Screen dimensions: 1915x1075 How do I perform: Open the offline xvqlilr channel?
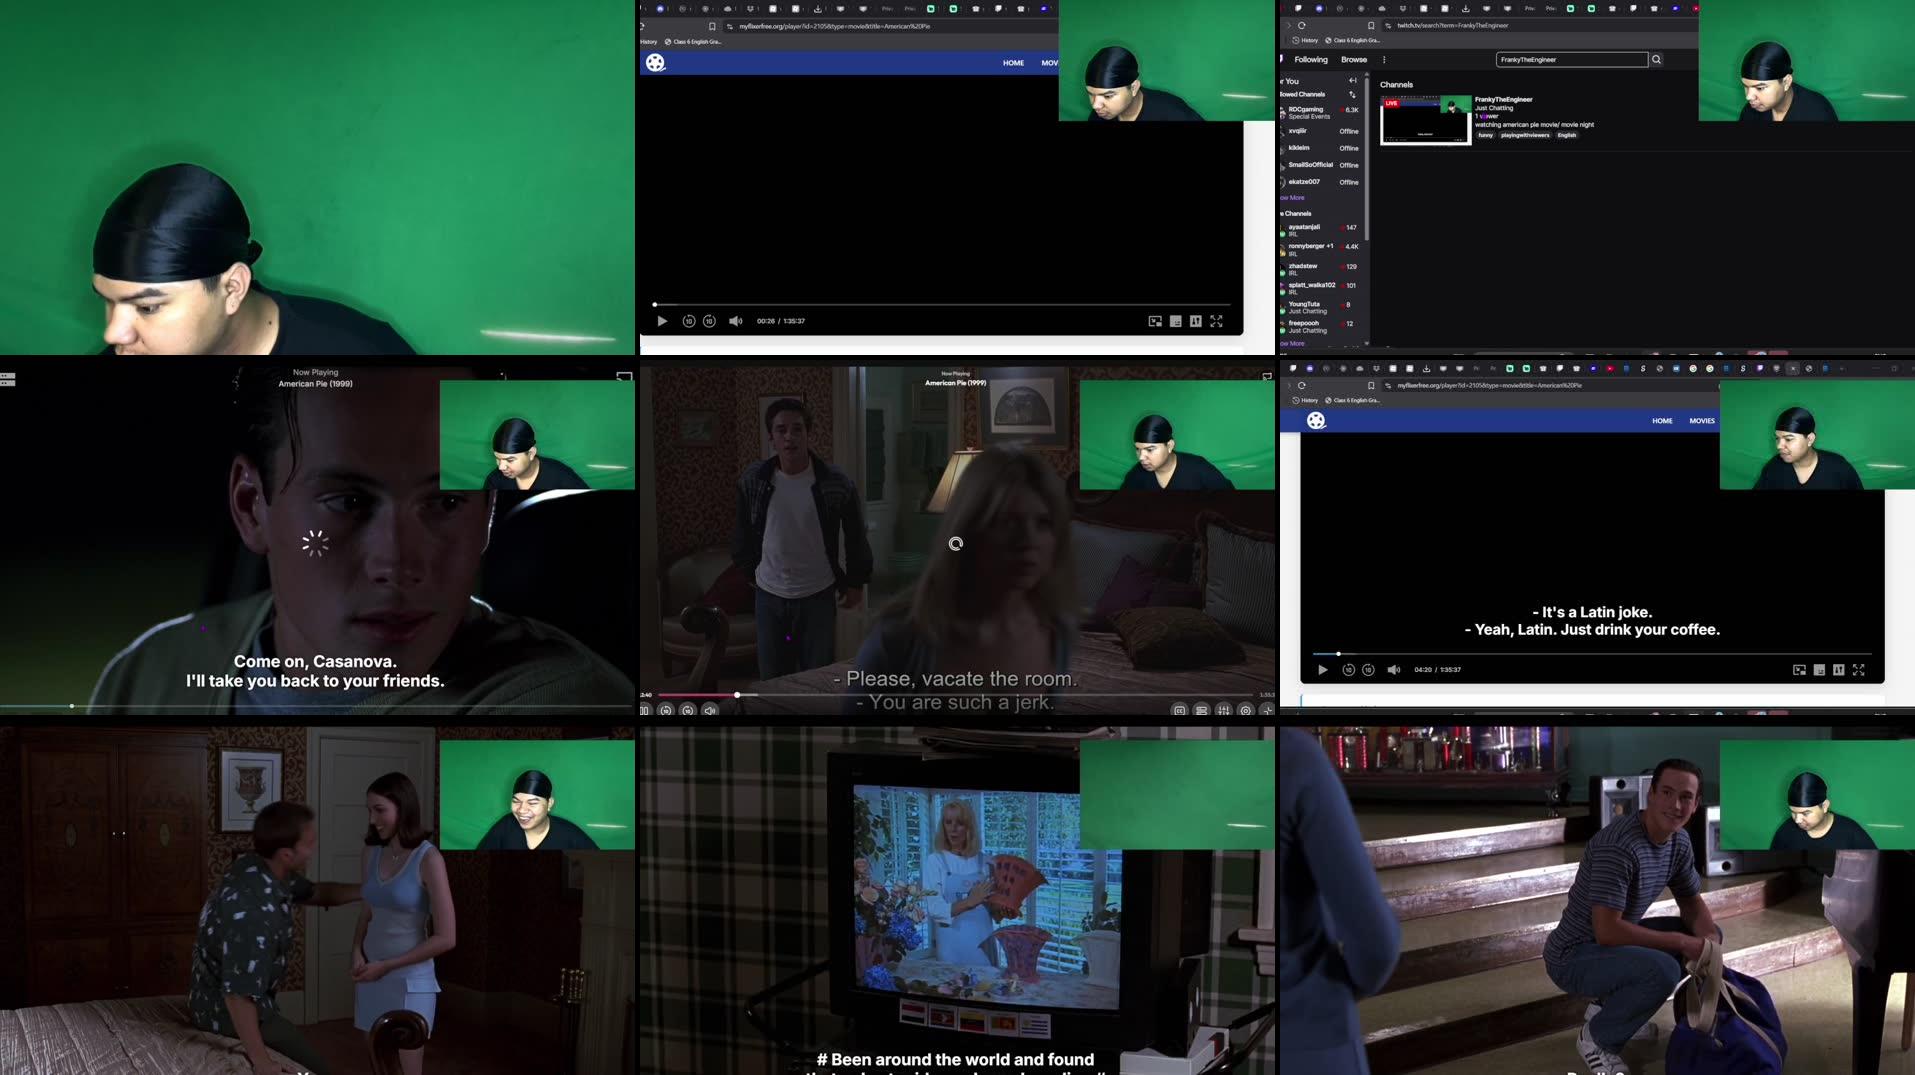tap(1322, 131)
